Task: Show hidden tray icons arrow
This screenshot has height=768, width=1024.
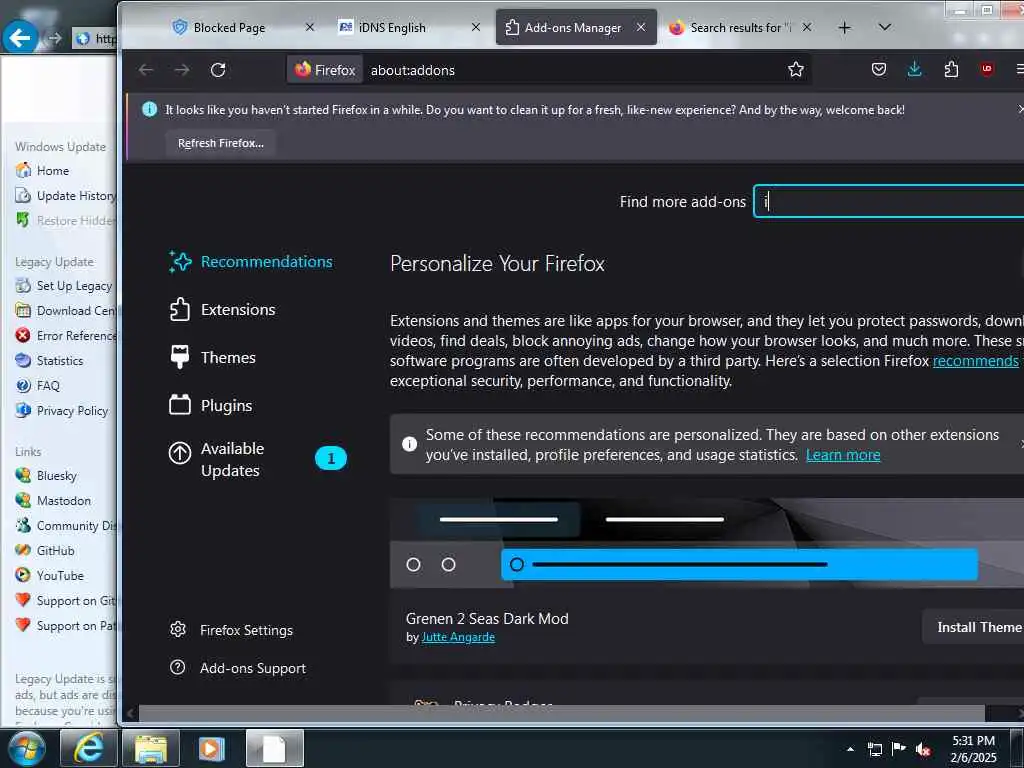Action: point(850,749)
